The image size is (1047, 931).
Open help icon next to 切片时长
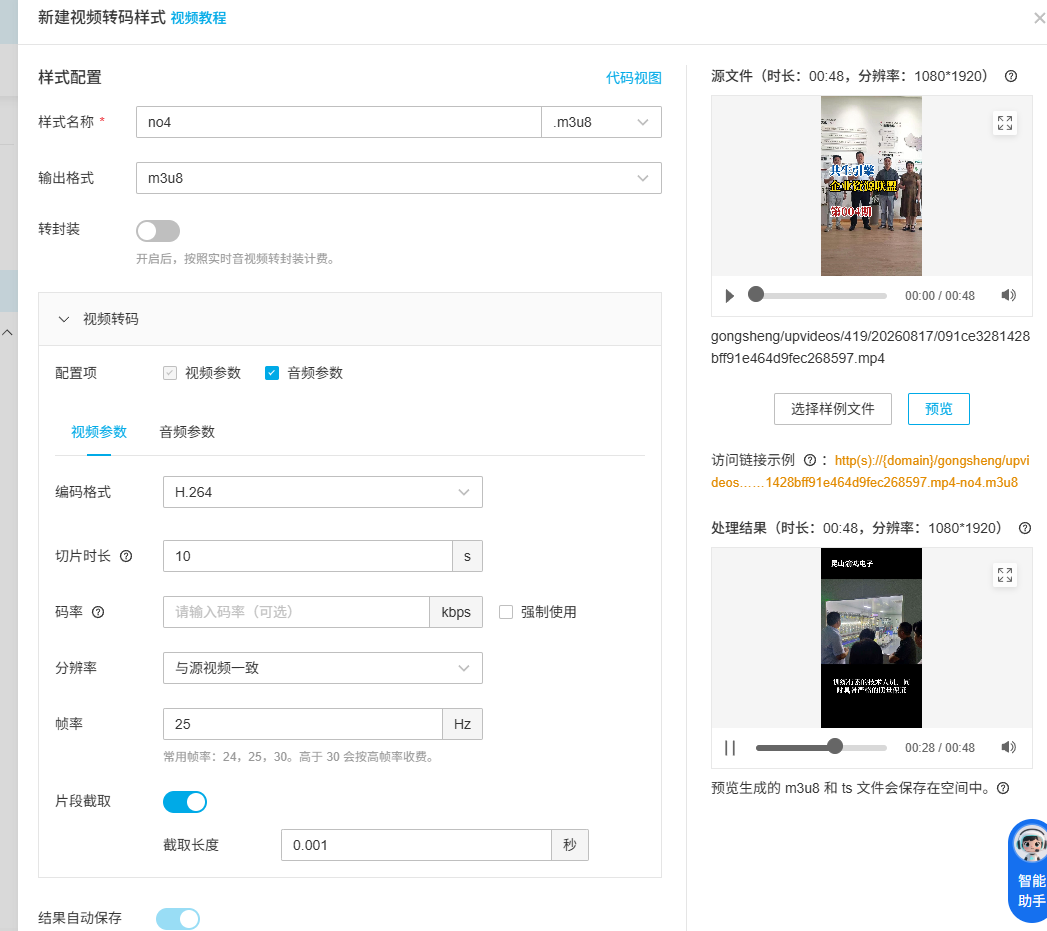[x=126, y=556]
